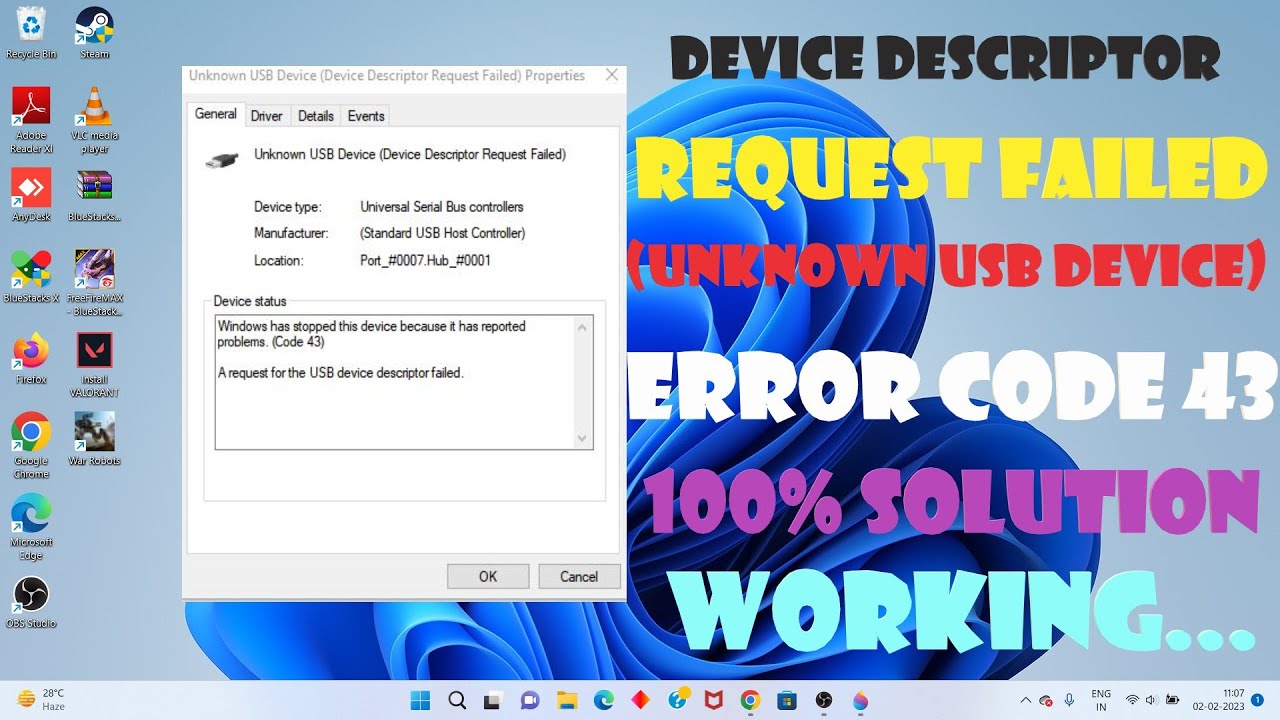Screen dimensions: 1280x720
Task: Click the microphone tray icon
Action: [x=1069, y=700]
